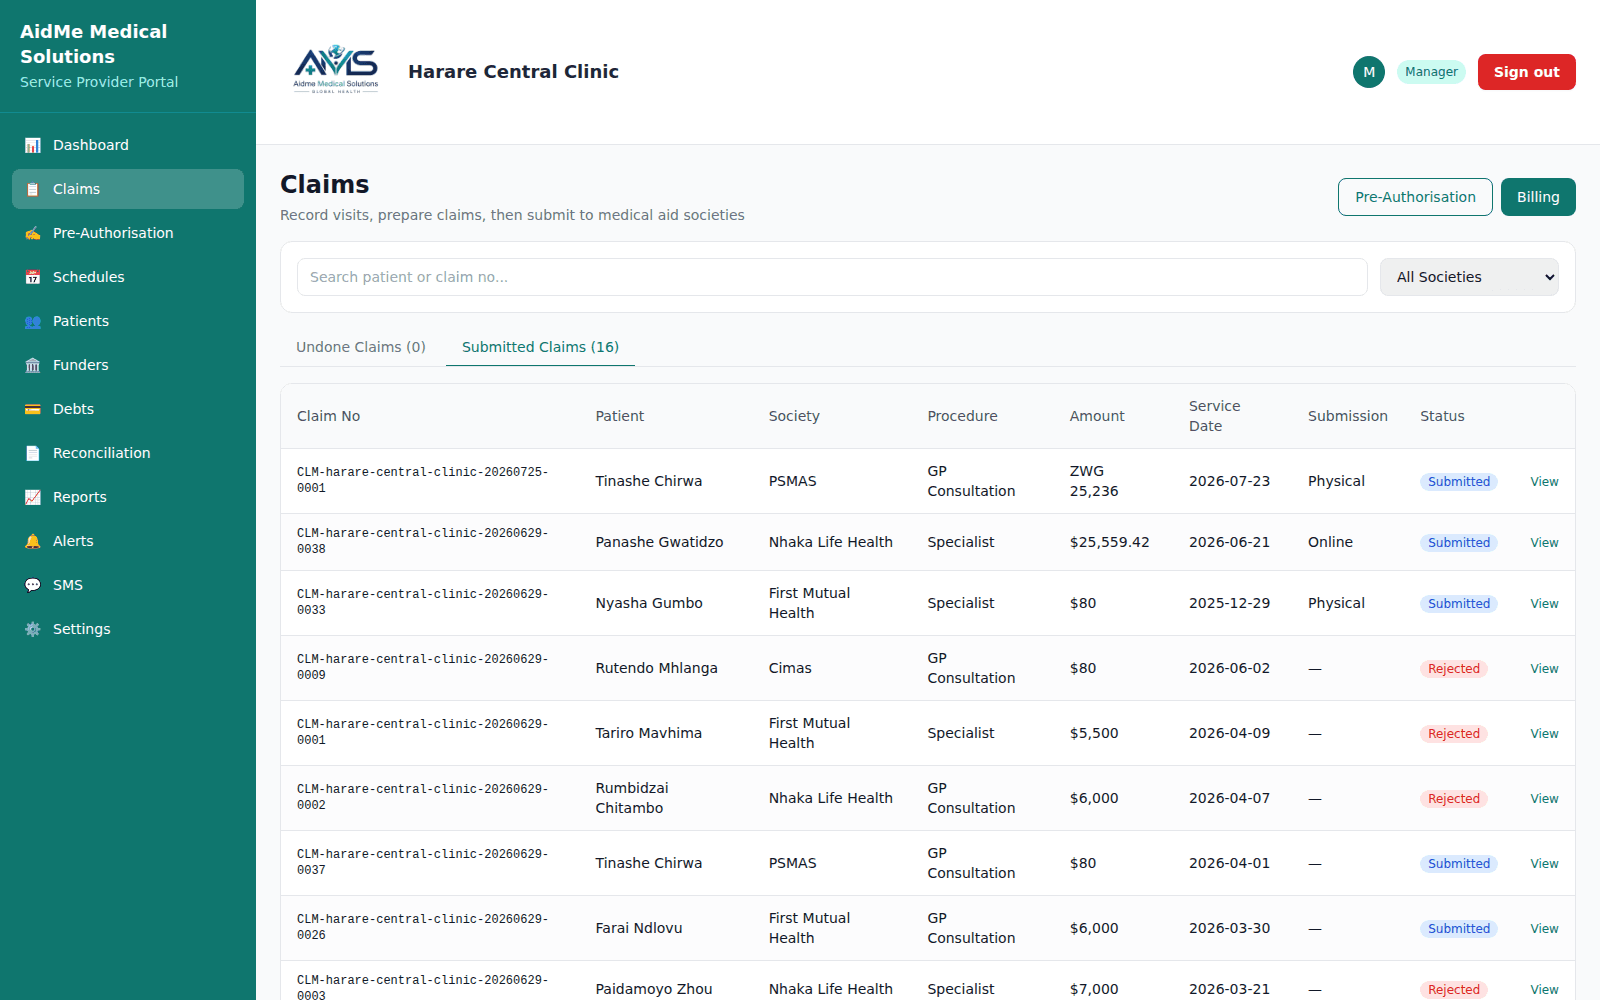Click claim number ending 20260725-0001

[x=422, y=480]
